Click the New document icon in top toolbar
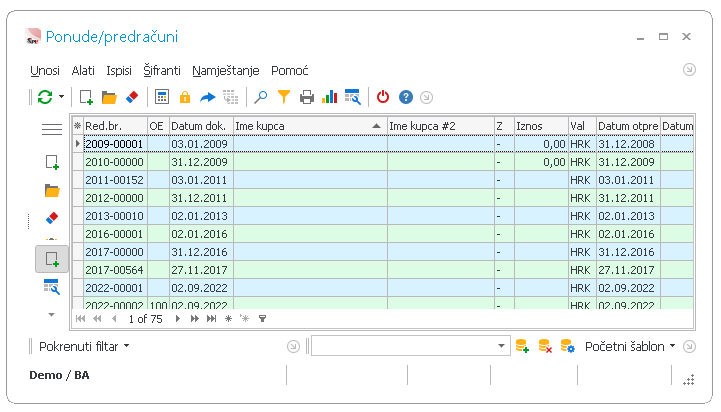The image size is (721, 412). (x=86, y=97)
